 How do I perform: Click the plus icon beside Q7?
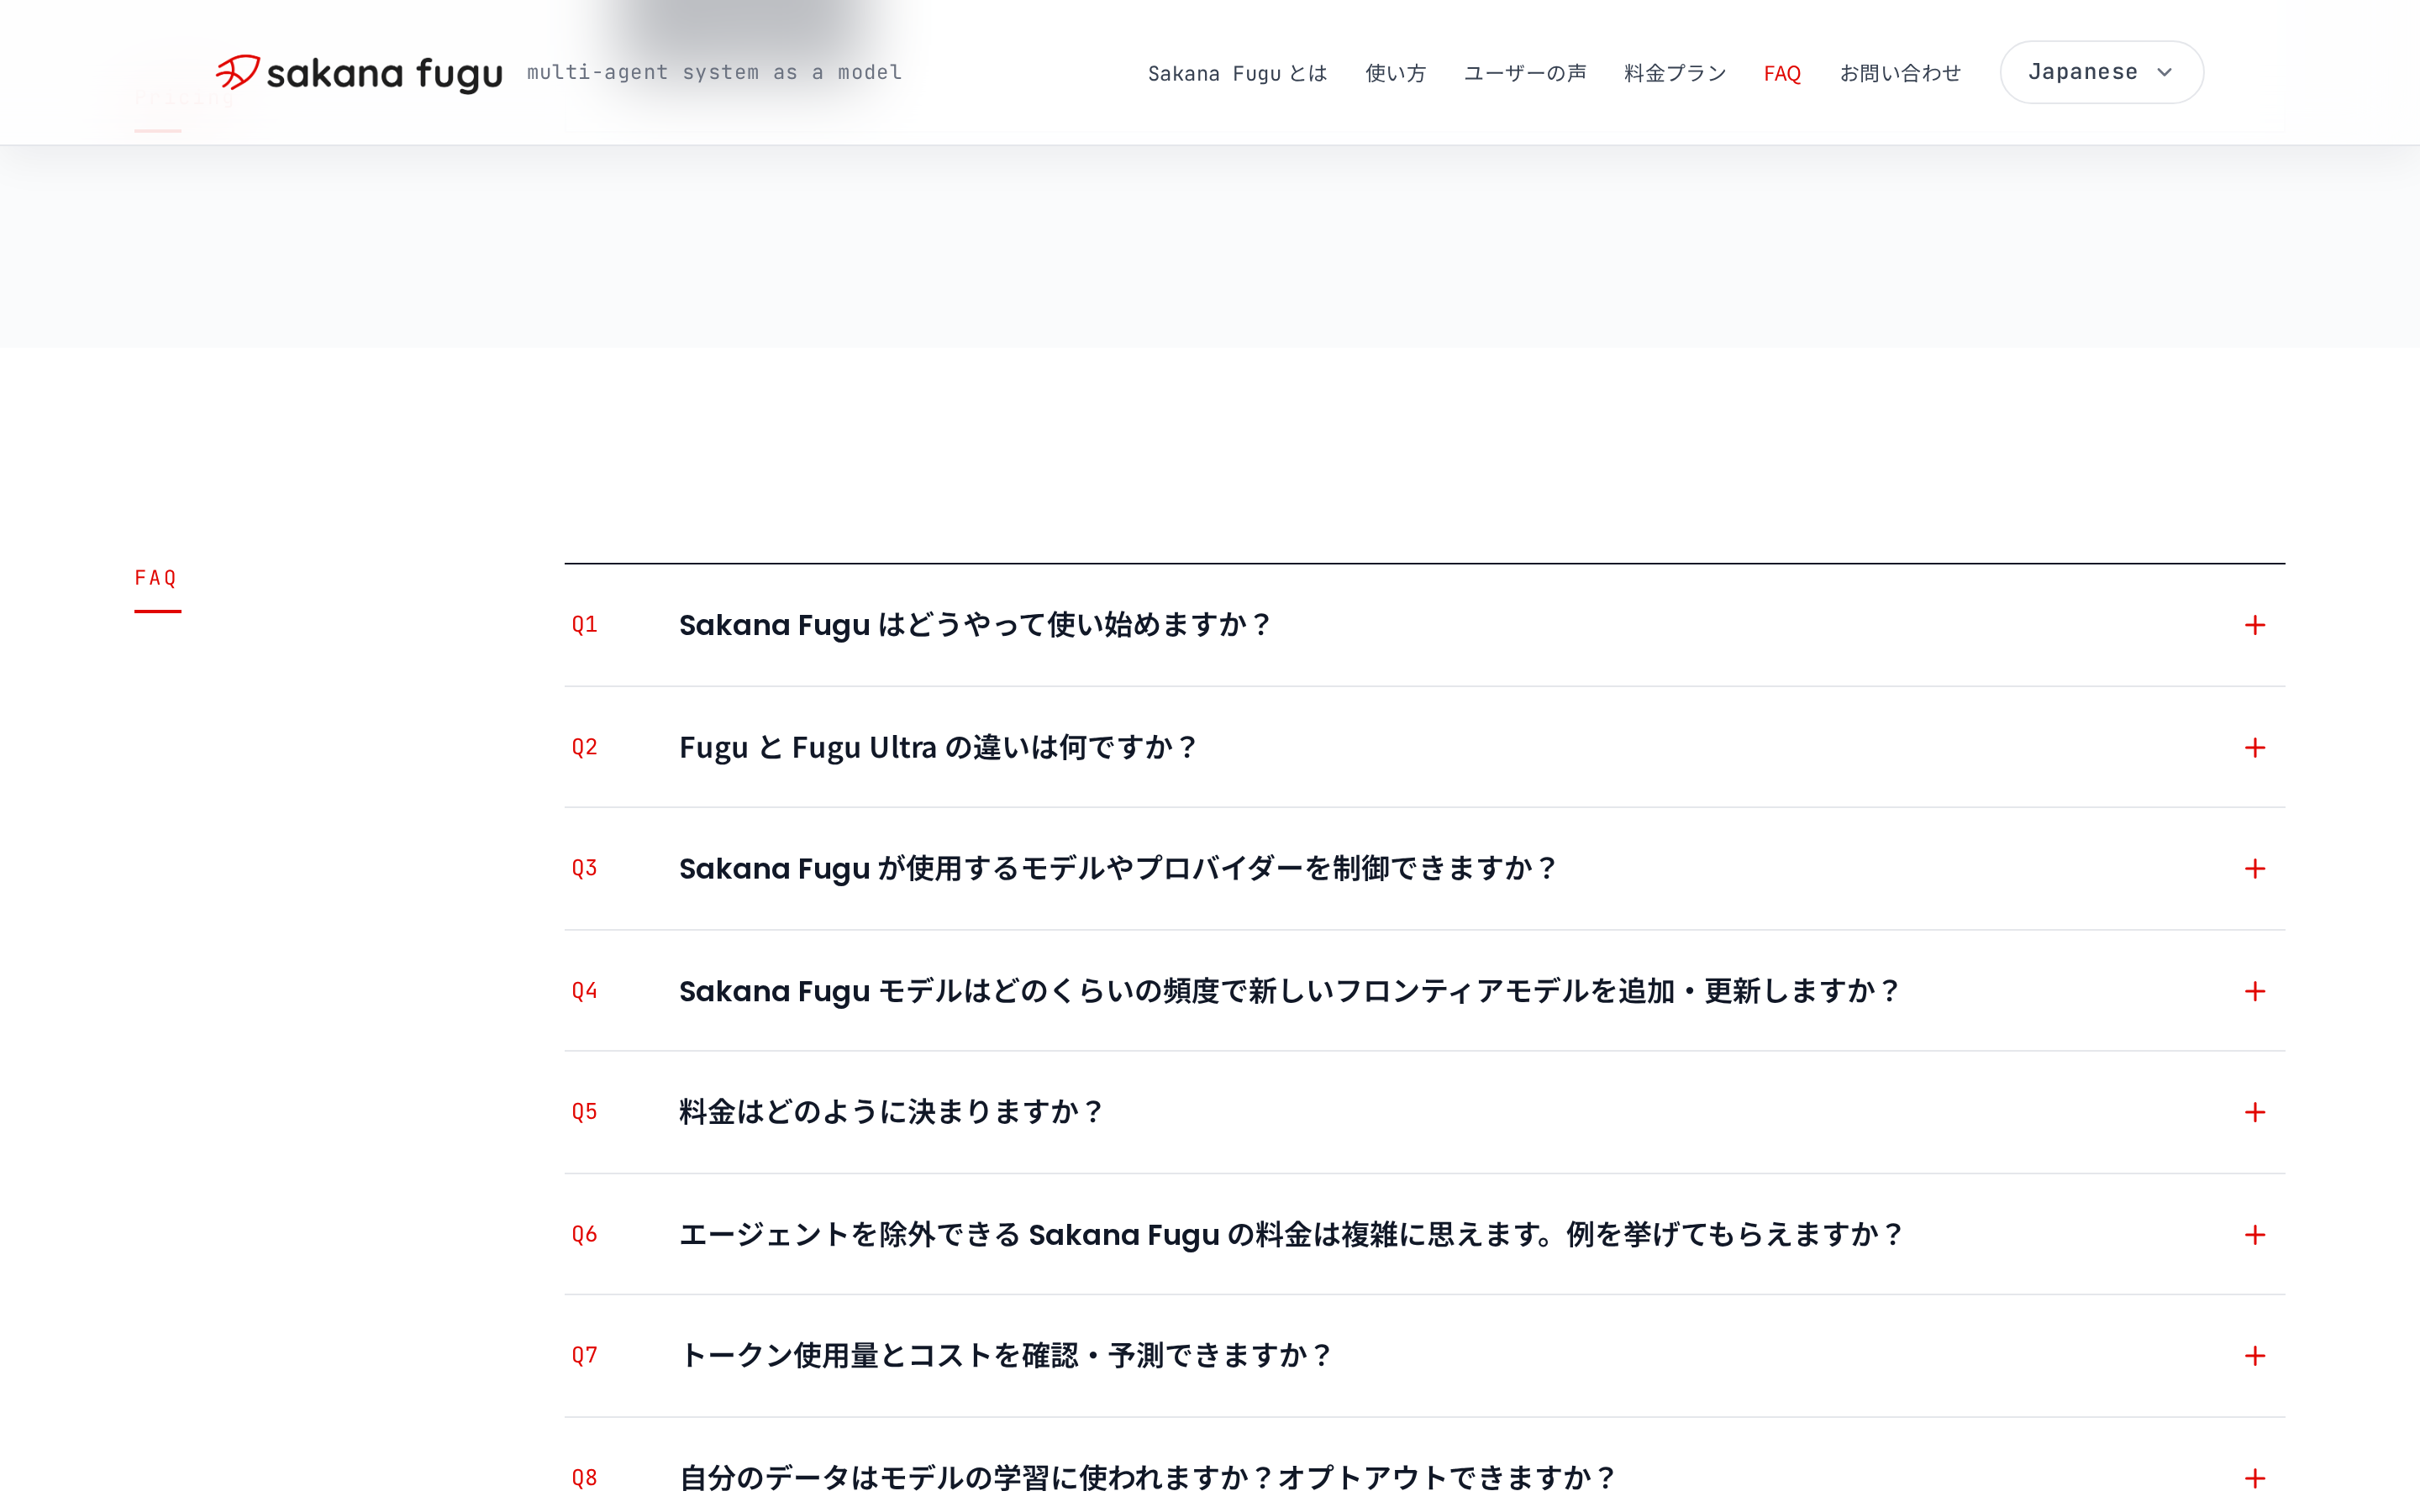(x=2254, y=1356)
